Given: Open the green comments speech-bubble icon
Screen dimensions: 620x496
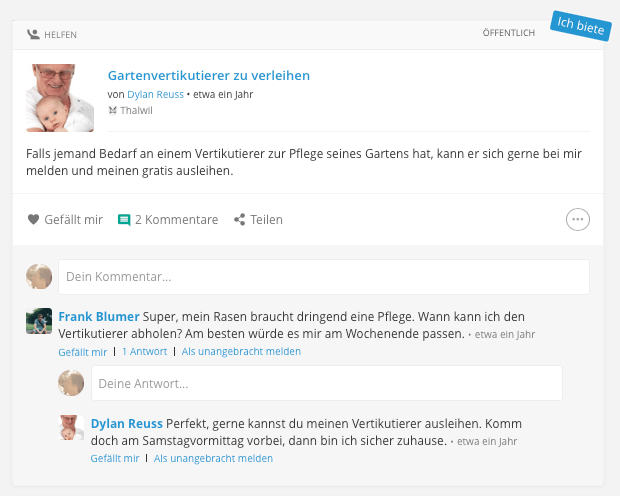Looking at the screenshot, I should click(124, 220).
